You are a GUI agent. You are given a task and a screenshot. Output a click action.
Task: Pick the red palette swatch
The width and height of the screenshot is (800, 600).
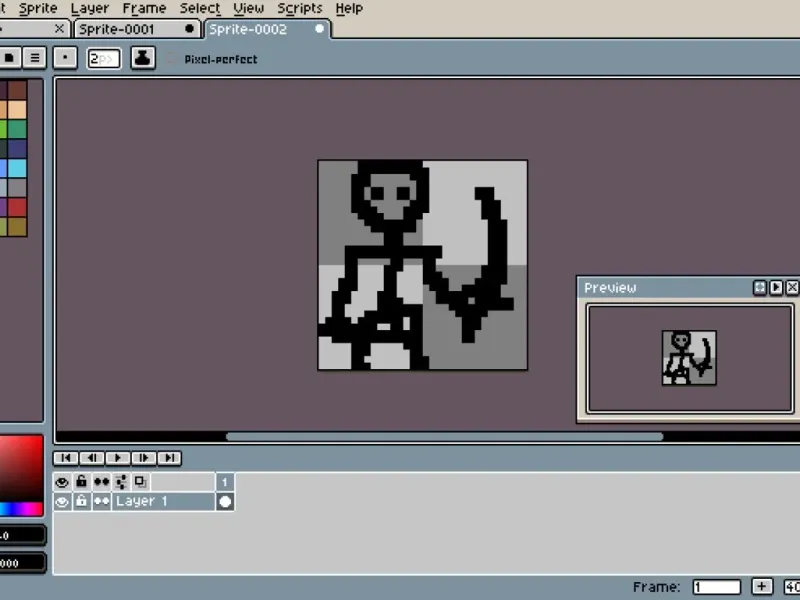[17, 207]
